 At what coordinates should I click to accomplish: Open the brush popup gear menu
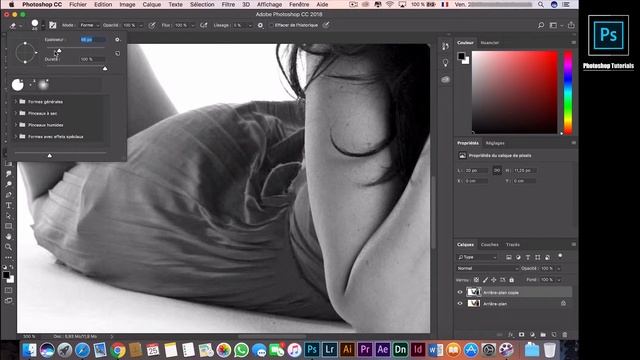pyautogui.click(x=117, y=40)
